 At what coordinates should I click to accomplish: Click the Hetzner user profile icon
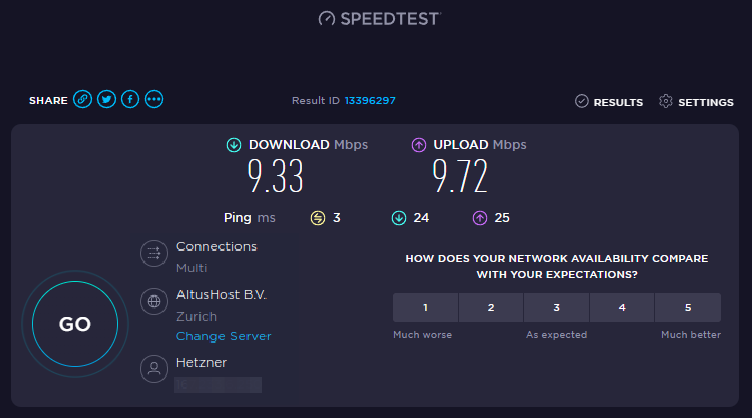point(154,369)
